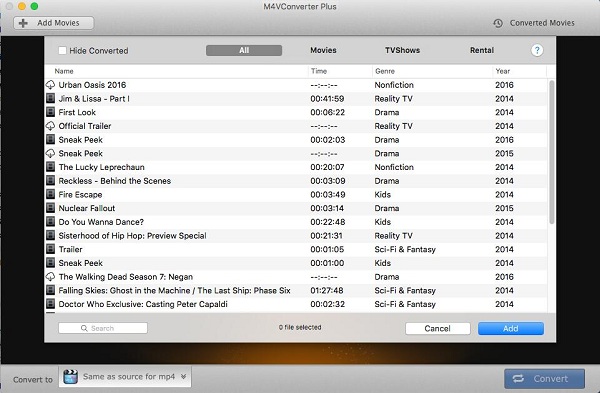Click the magnifier icon in the search box

84,328
